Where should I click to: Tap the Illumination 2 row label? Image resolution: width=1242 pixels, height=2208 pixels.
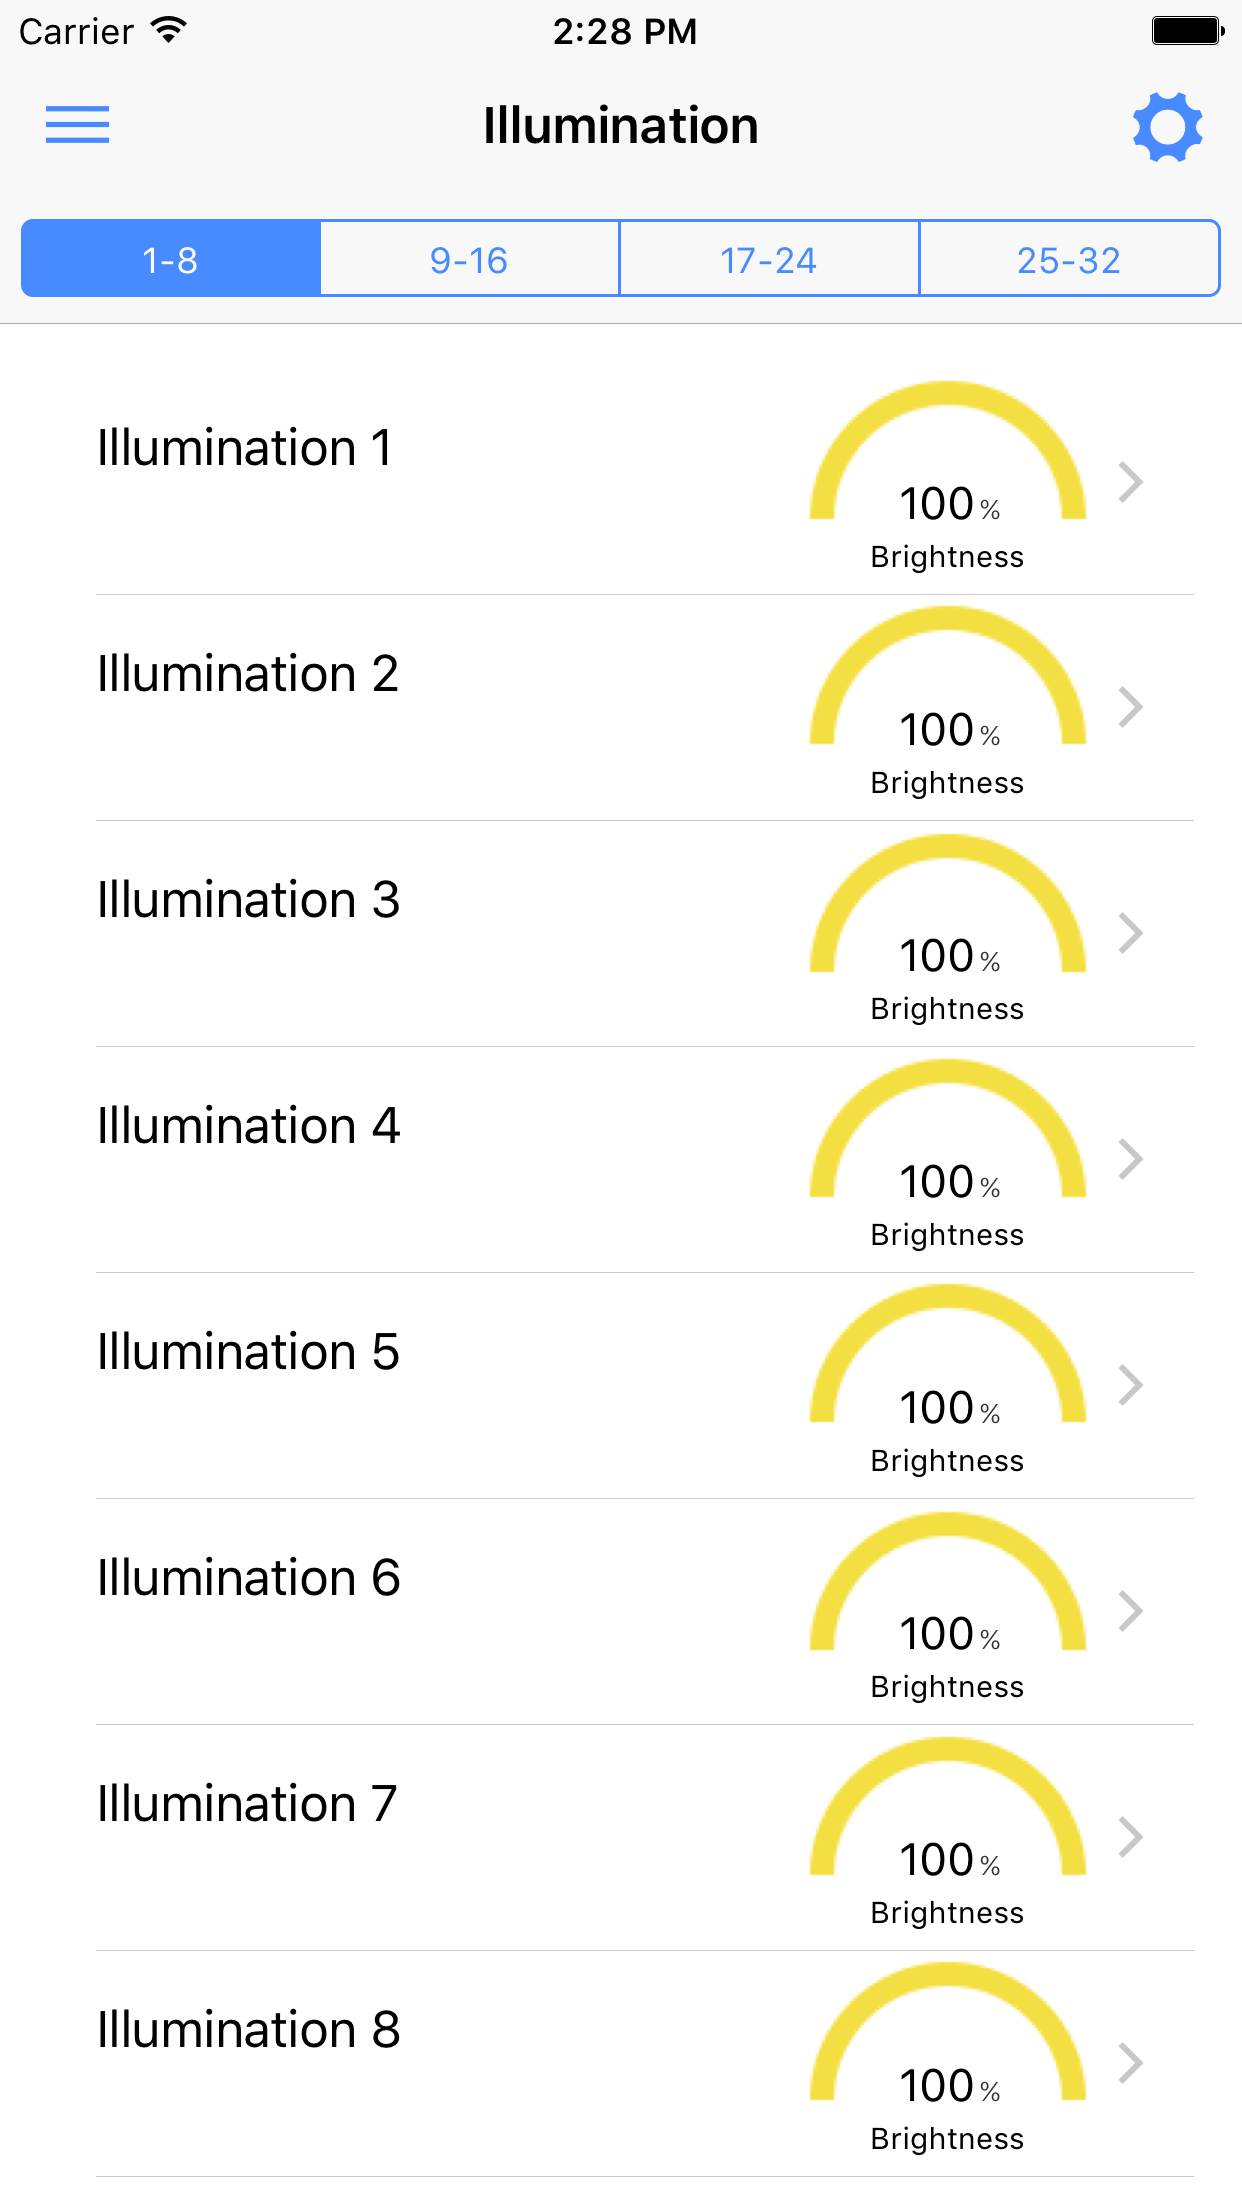tap(248, 674)
